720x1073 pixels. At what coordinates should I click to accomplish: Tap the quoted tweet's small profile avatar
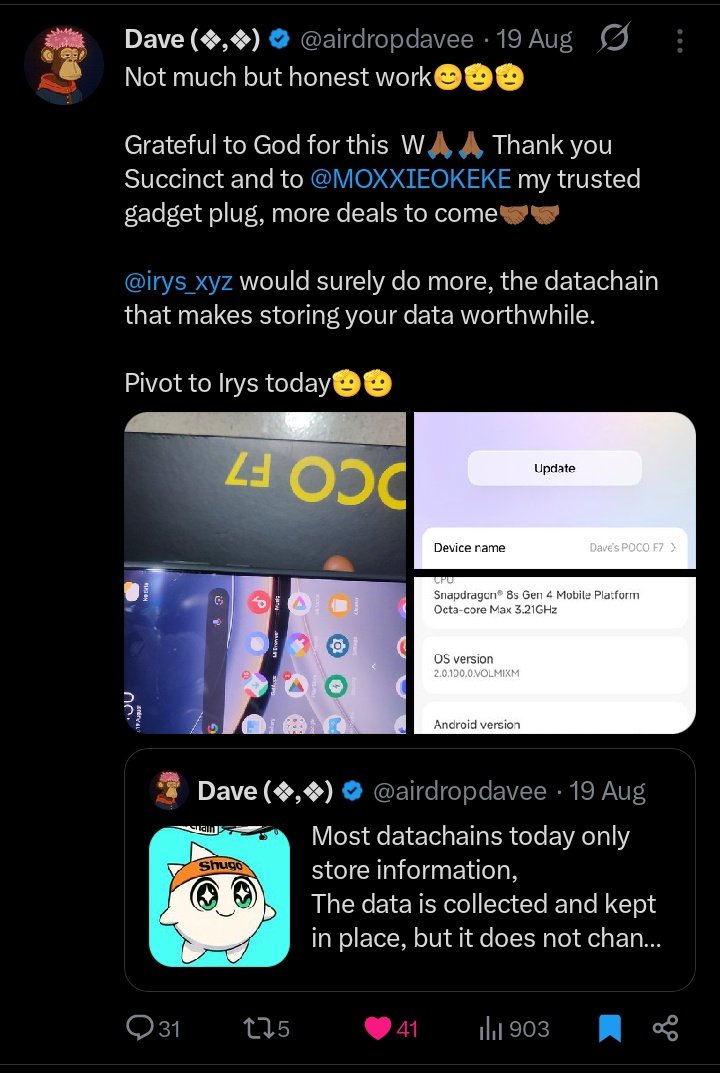(x=169, y=790)
